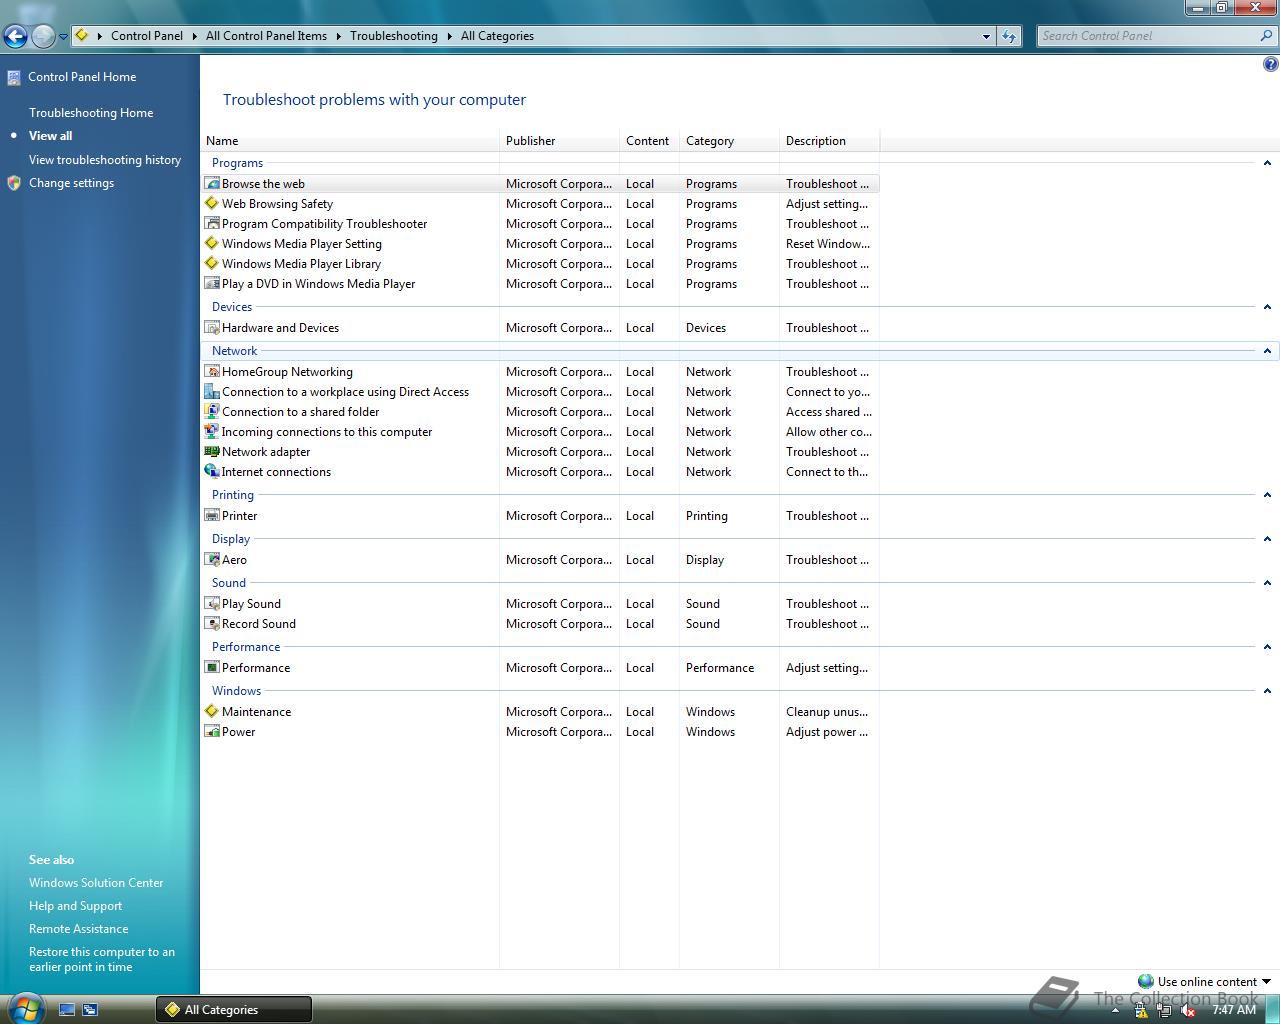The image size is (1280, 1024).
Task: Click the Windows Media Player Library icon
Action: pyautogui.click(x=212, y=263)
